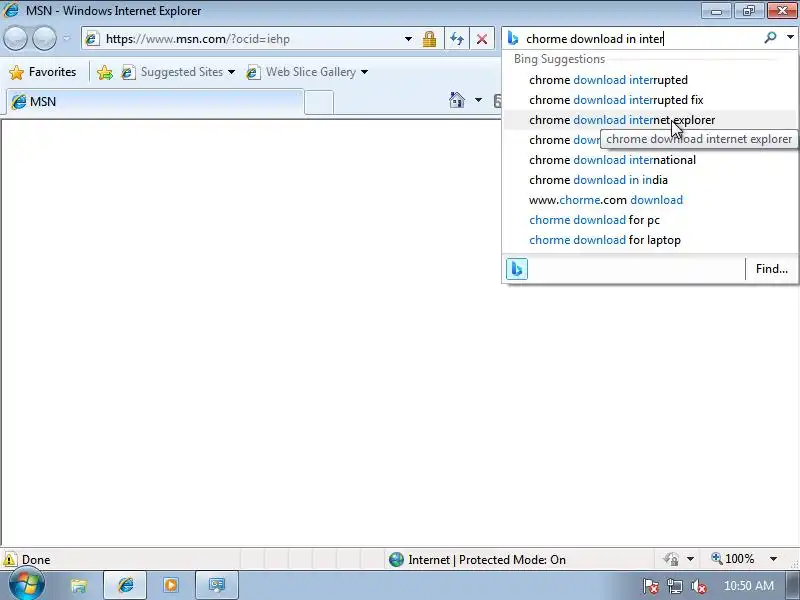The image size is (800, 600).
Task: Select suggestion 'chrome download international'
Action: click(649, 160)
